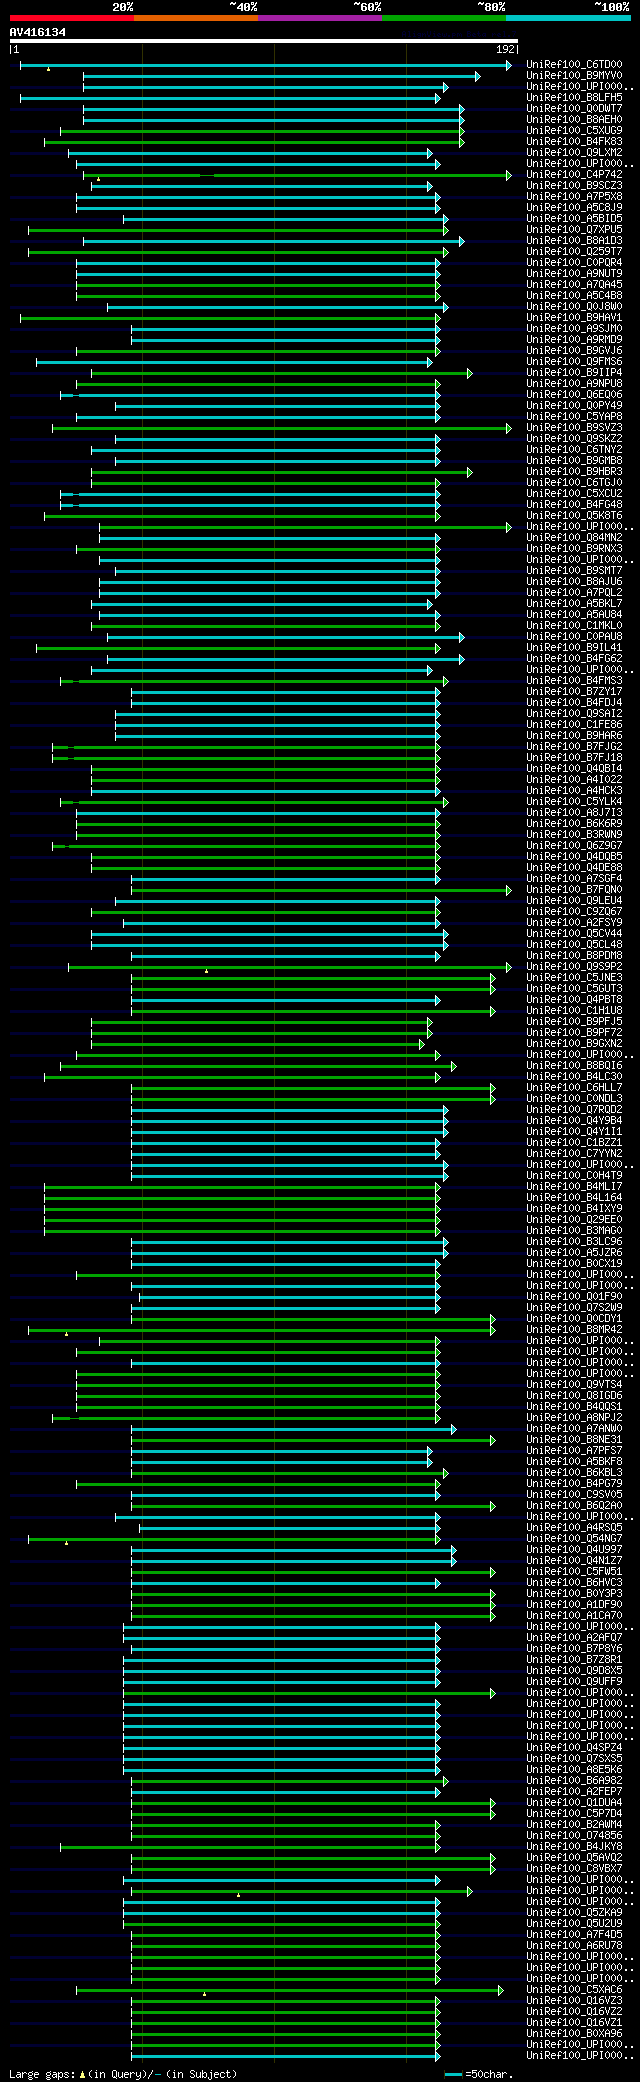Open hit UniRef100_Q9FMS6

[574, 362]
